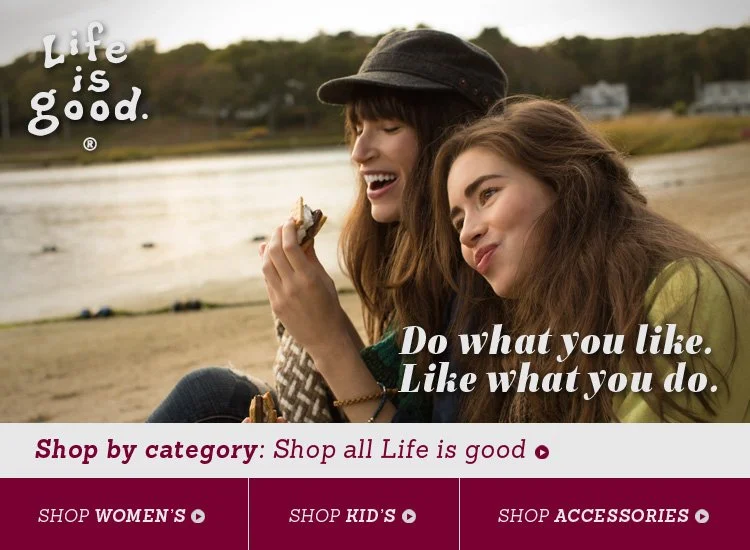This screenshot has width=750, height=550.
Task: Click the Like what you do tagline line
Action: click(x=558, y=379)
